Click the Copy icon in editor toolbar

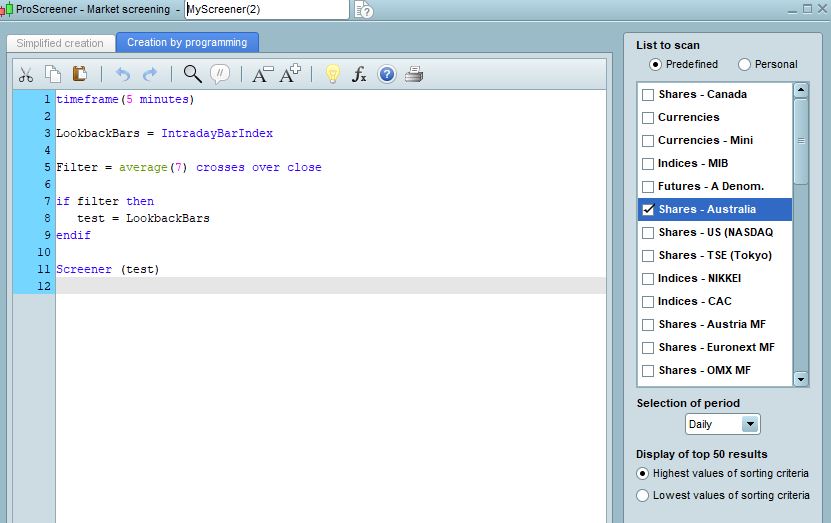pyautogui.click(x=53, y=74)
